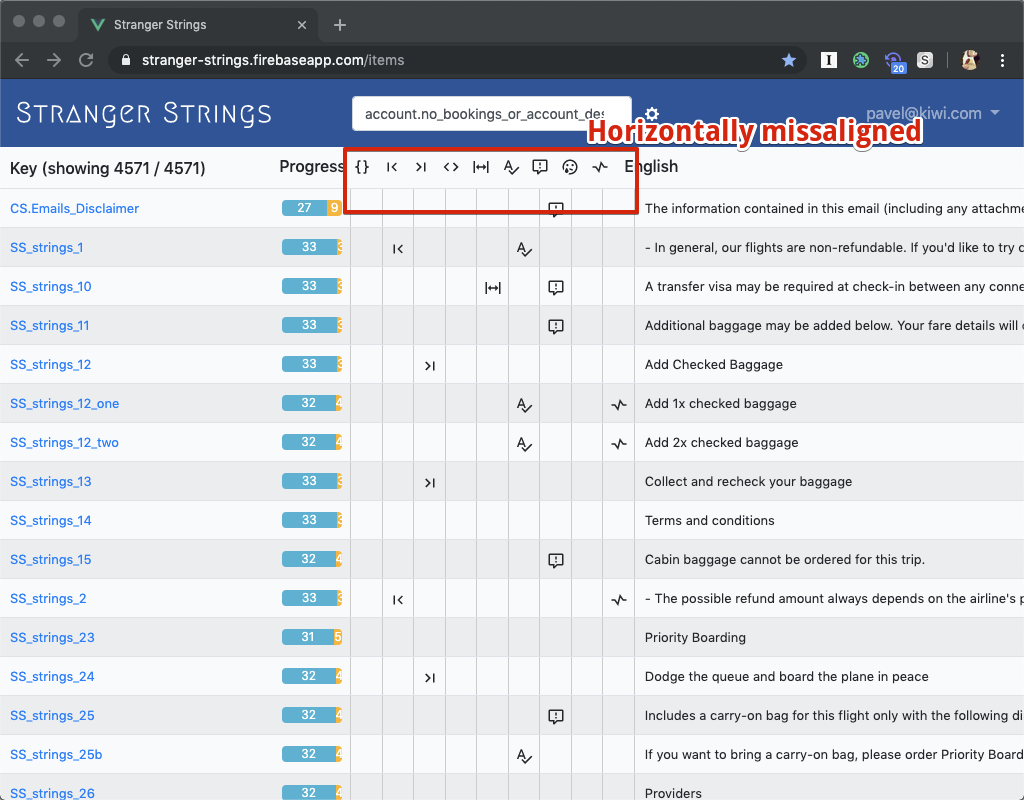Screen dimensions: 1024x800
Task: Click the bookmark star in the address bar
Action: point(789,60)
